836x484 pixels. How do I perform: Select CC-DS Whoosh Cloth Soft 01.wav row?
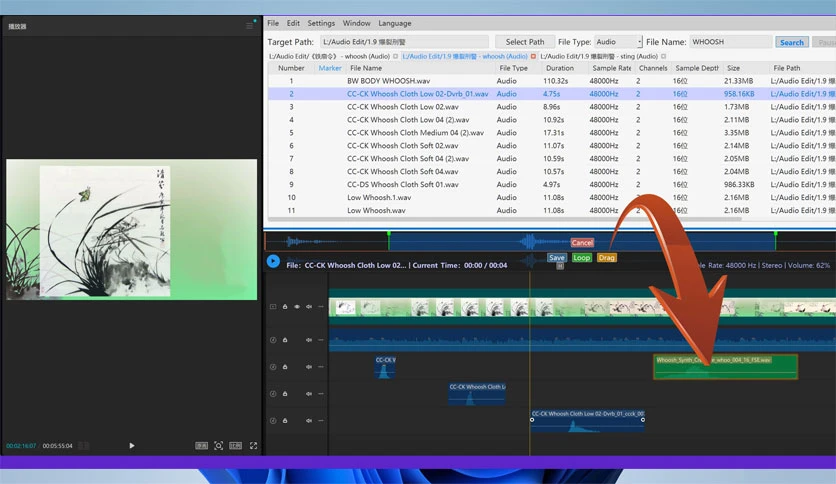(x=552, y=184)
